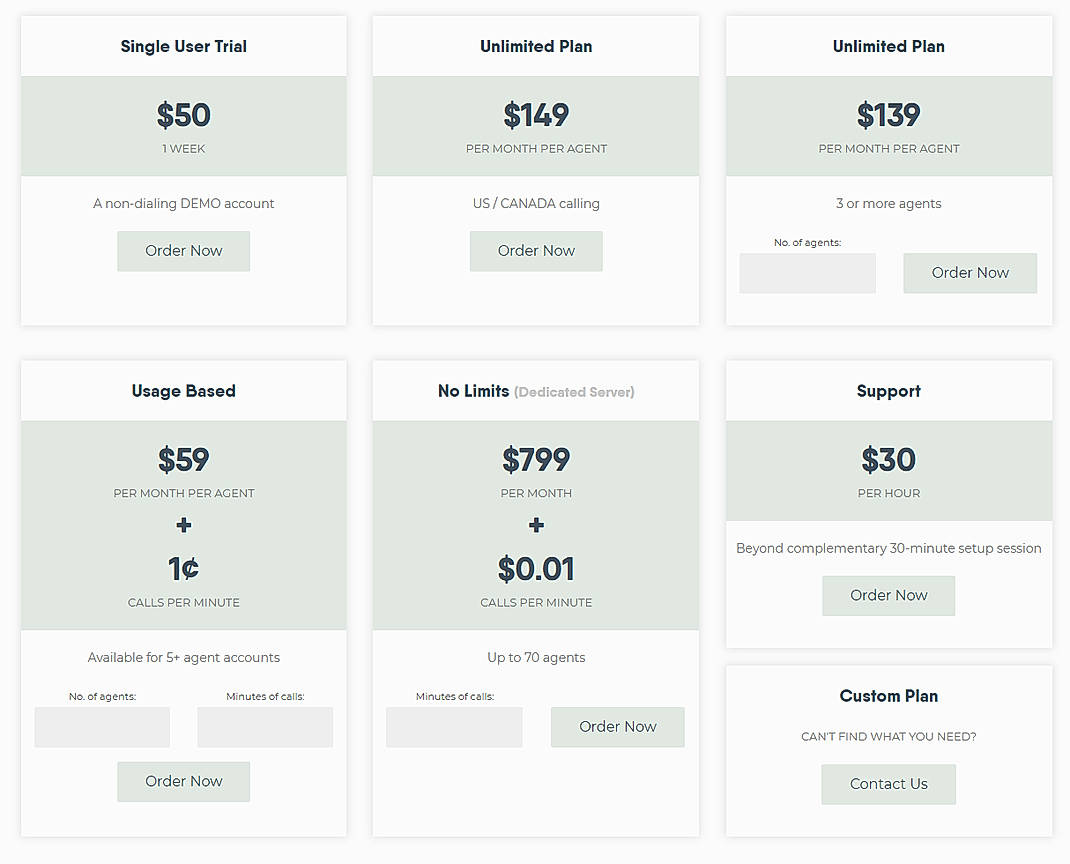Click the Usage Based plan heading
The height and width of the screenshot is (864, 1070).
coord(183,391)
